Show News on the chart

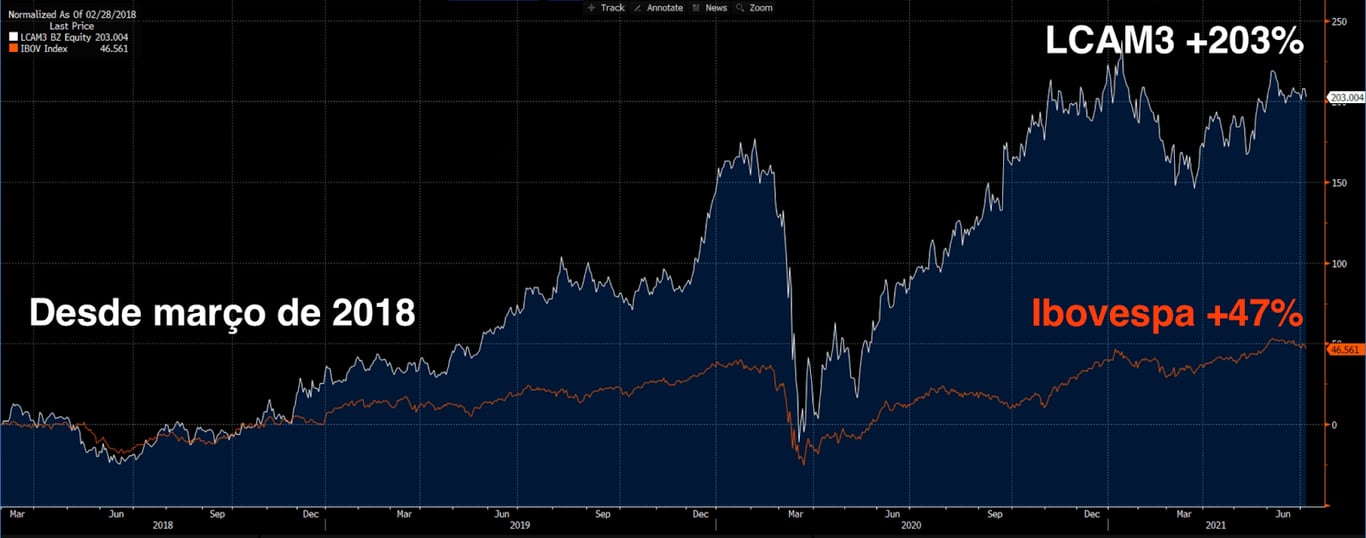[710, 7]
